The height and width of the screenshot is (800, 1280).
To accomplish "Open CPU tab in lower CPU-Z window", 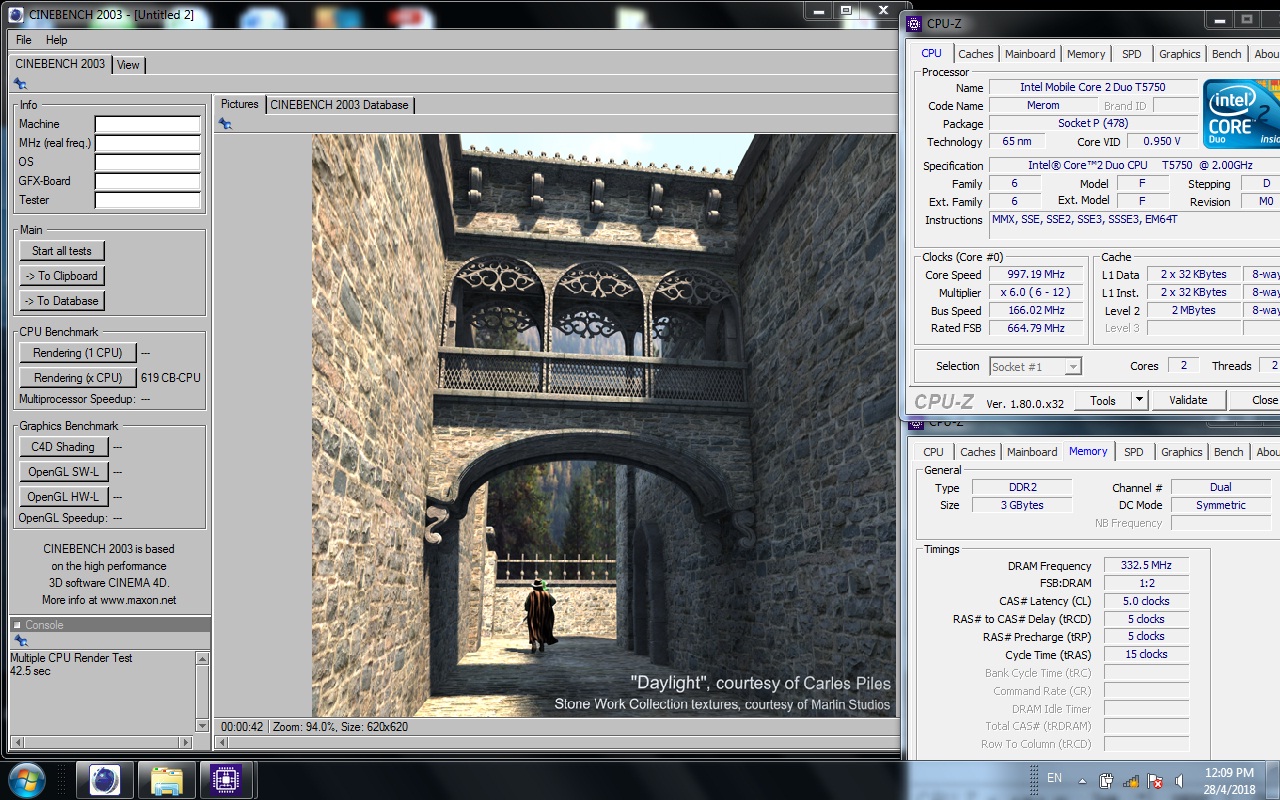I will pos(933,452).
